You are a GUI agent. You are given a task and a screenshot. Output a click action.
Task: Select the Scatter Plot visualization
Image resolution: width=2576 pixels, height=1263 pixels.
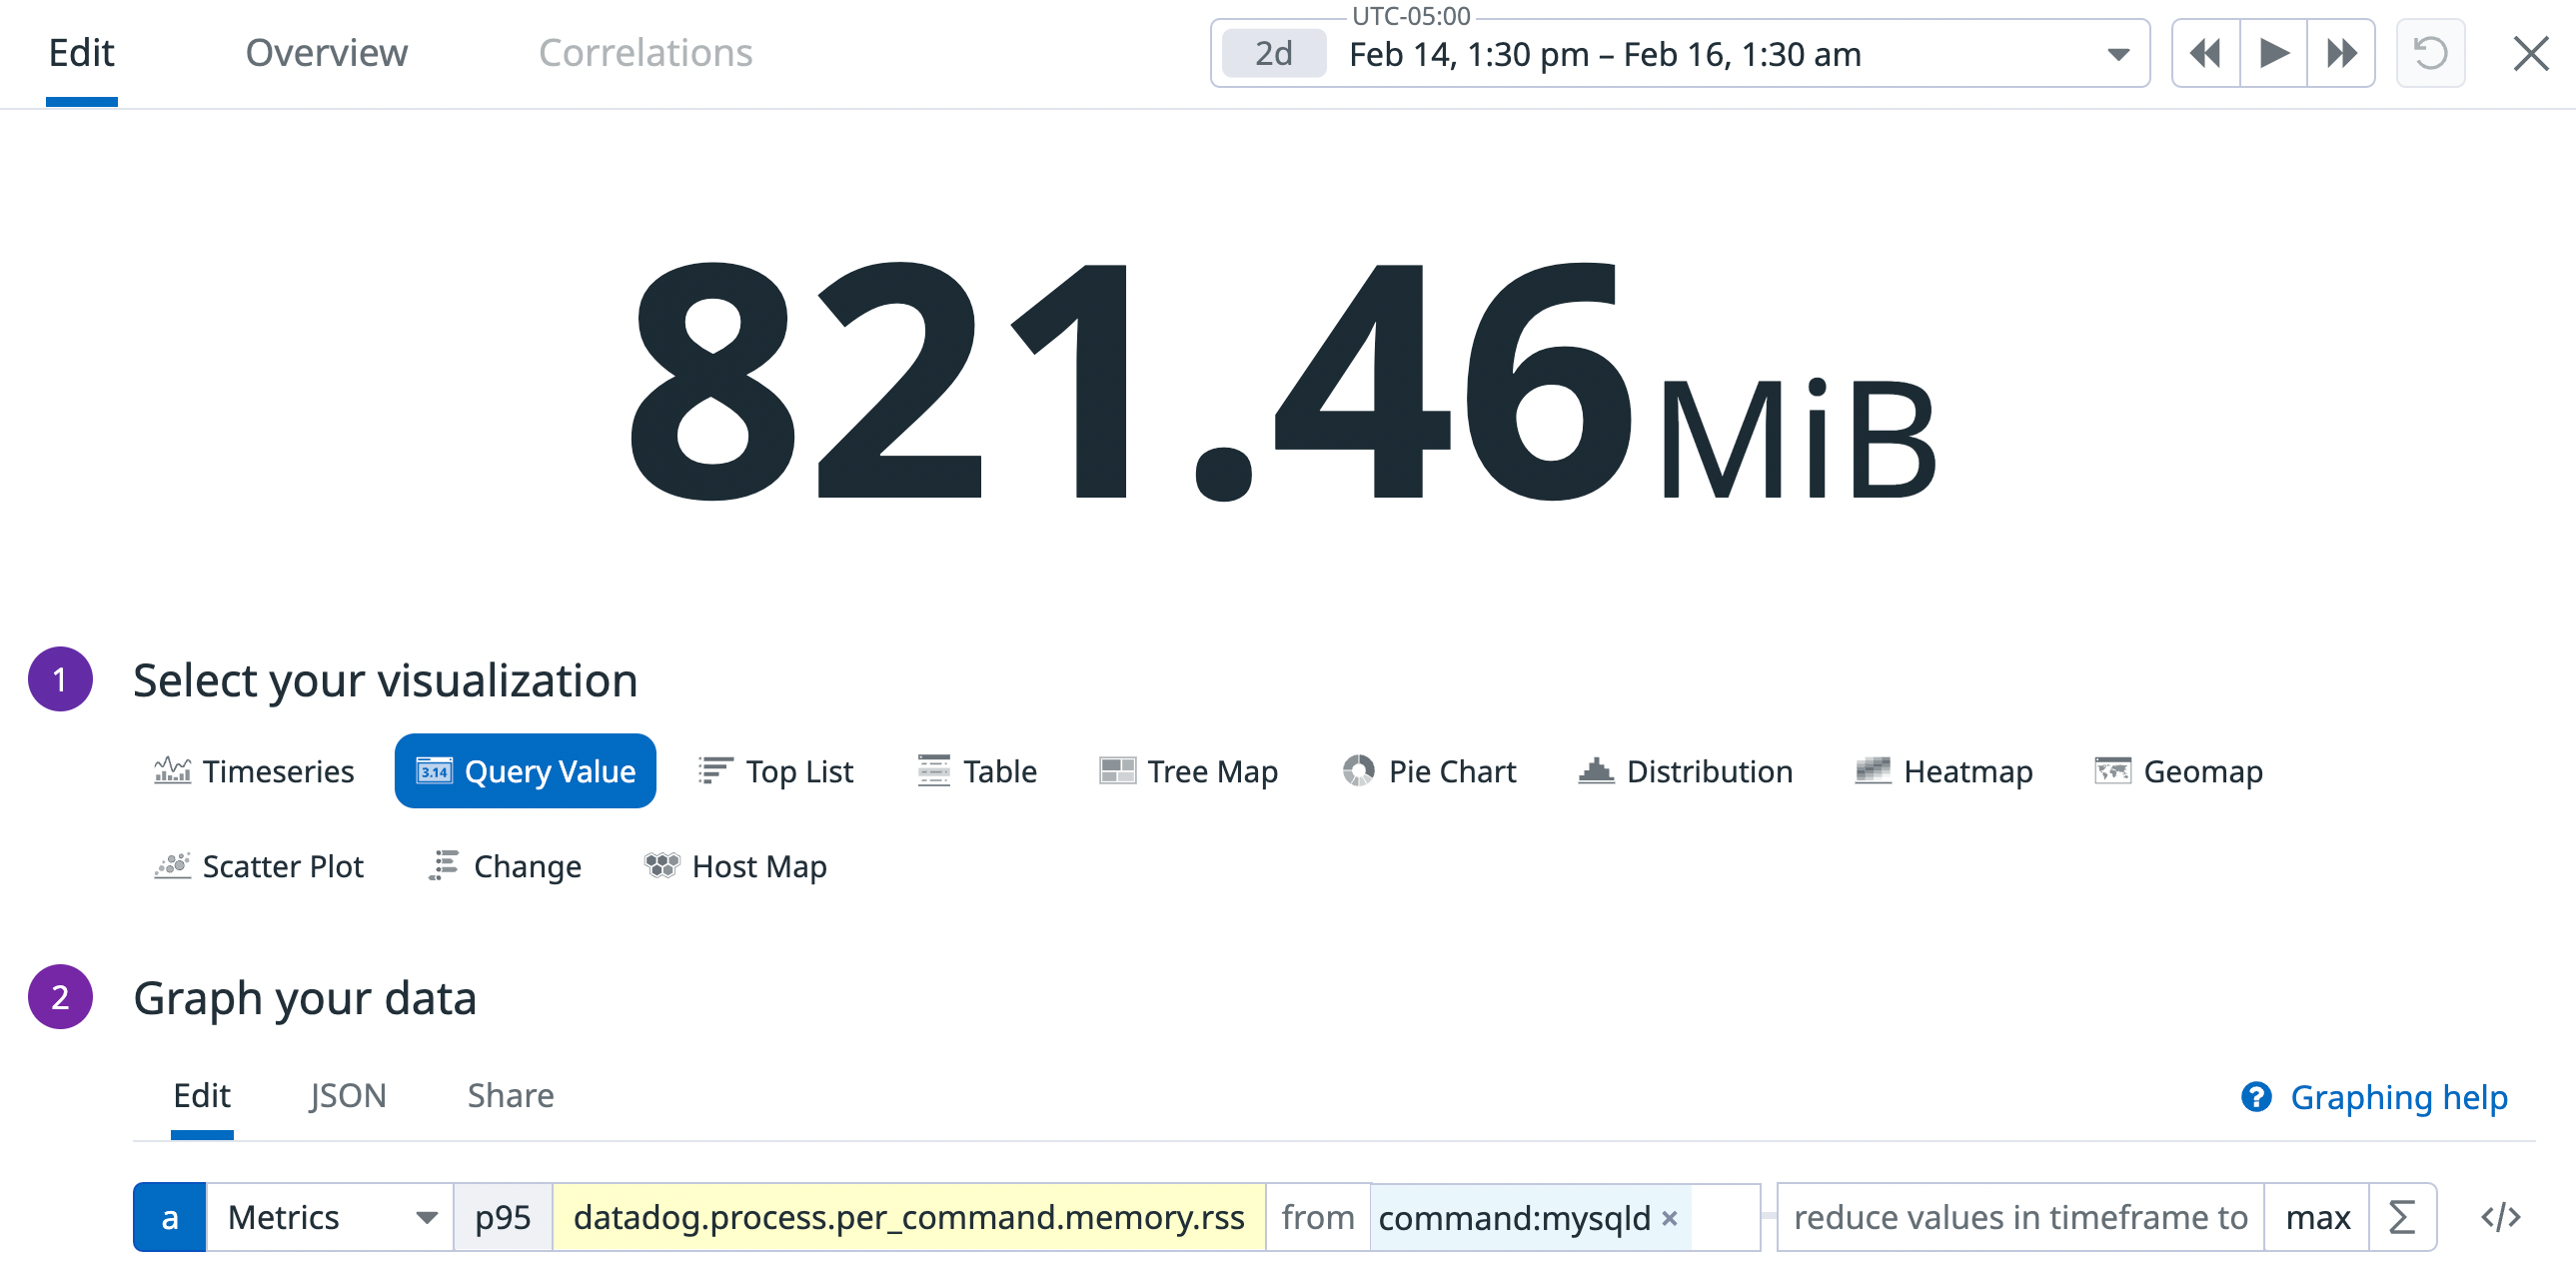pyautogui.click(x=283, y=866)
